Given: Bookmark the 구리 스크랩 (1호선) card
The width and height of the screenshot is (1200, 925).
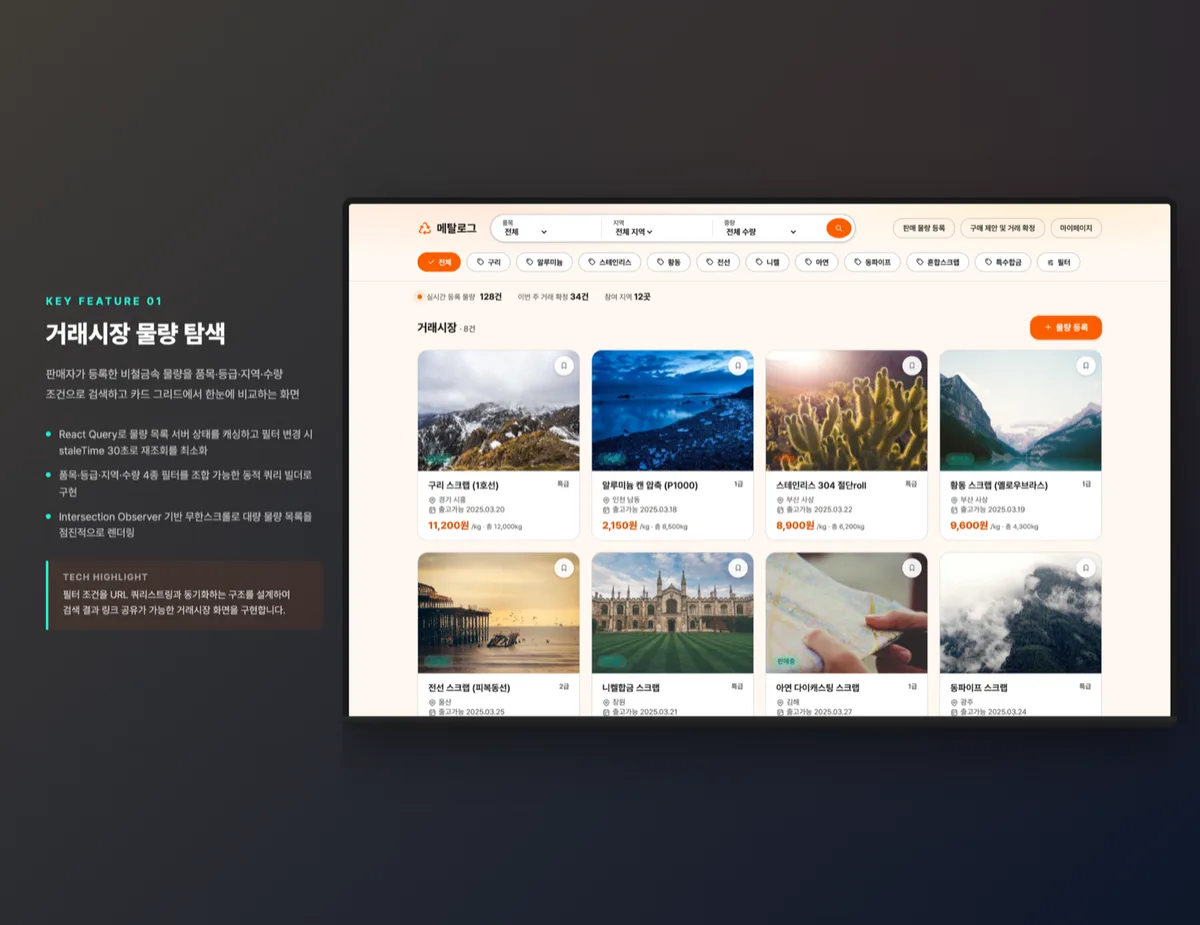Looking at the screenshot, I should coord(564,366).
